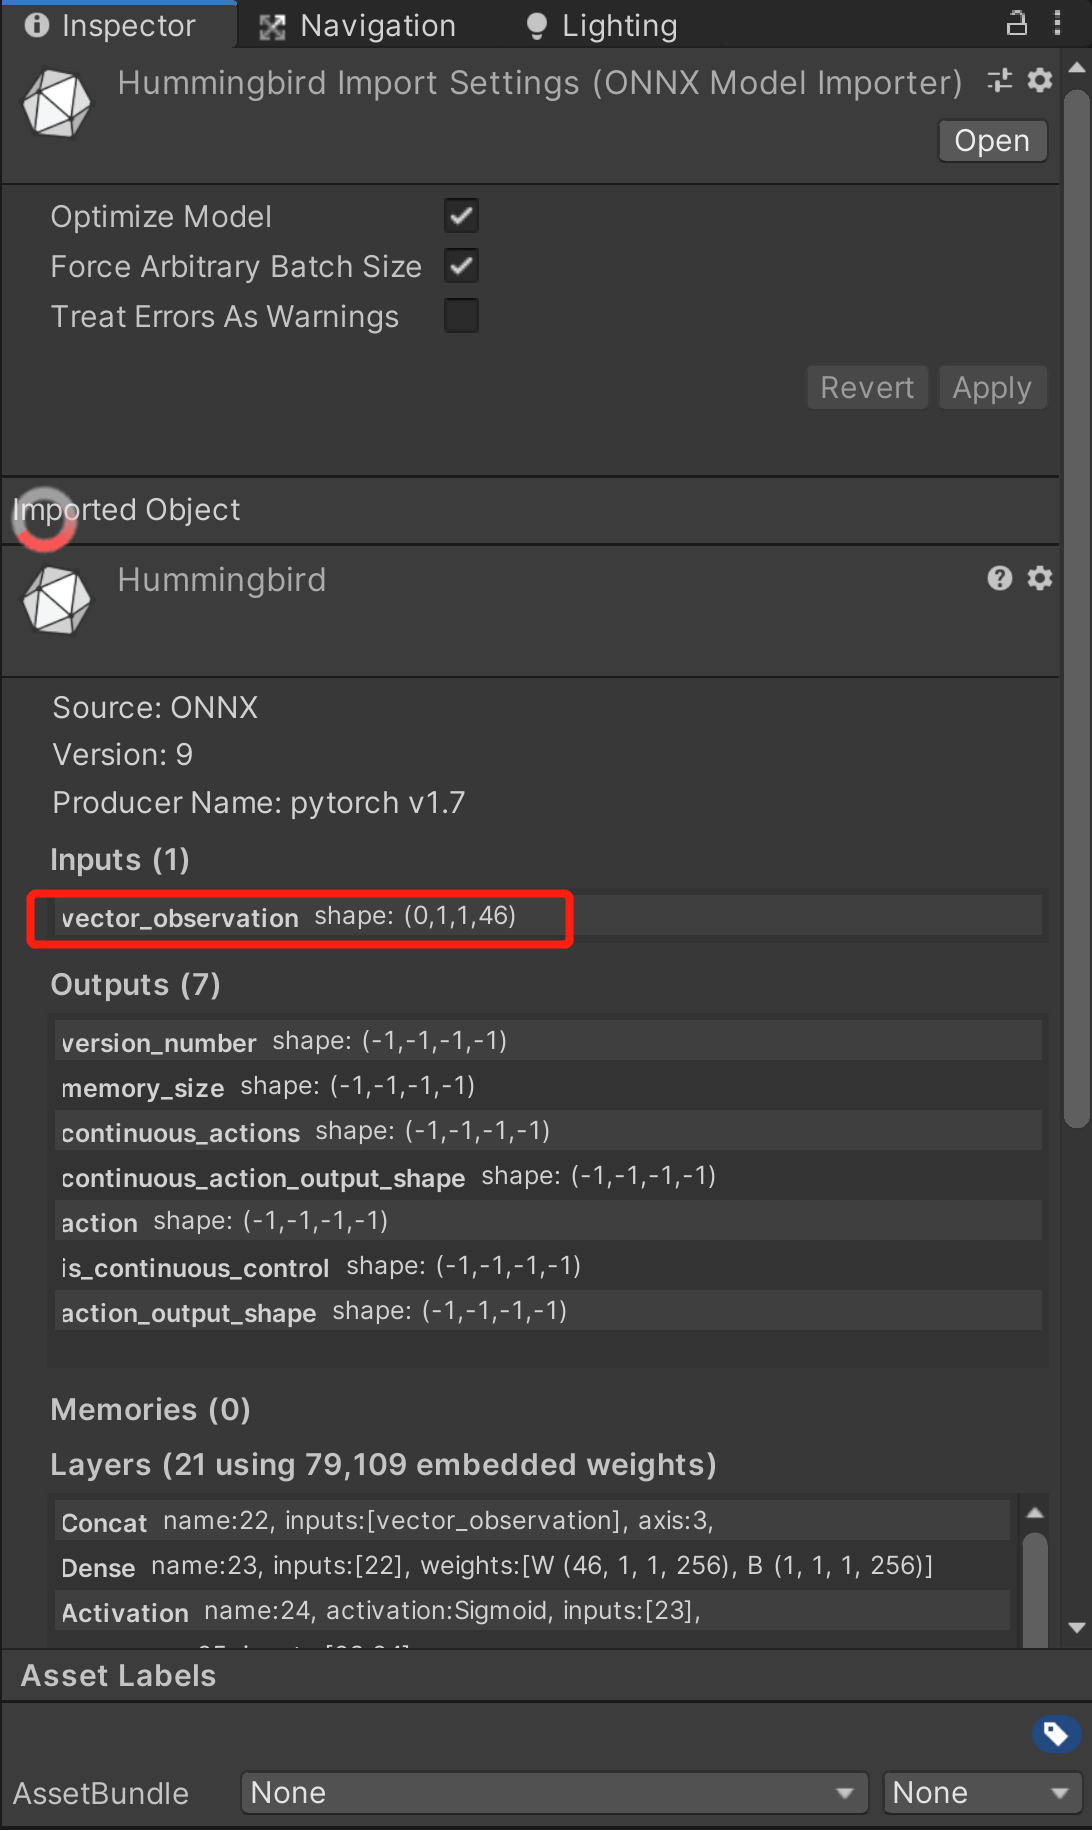This screenshot has width=1092, height=1830.
Task: Switch to the Lighting tab
Action: tap(600, 24)
